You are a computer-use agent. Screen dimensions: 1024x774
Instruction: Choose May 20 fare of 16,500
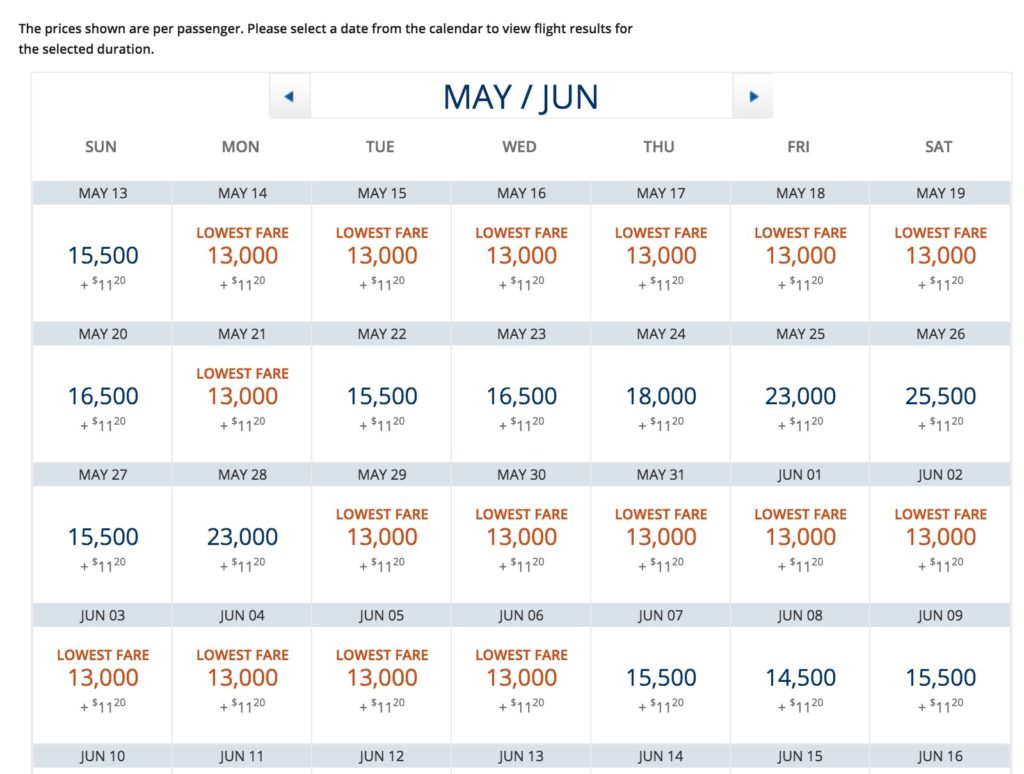tap(103, 397)
